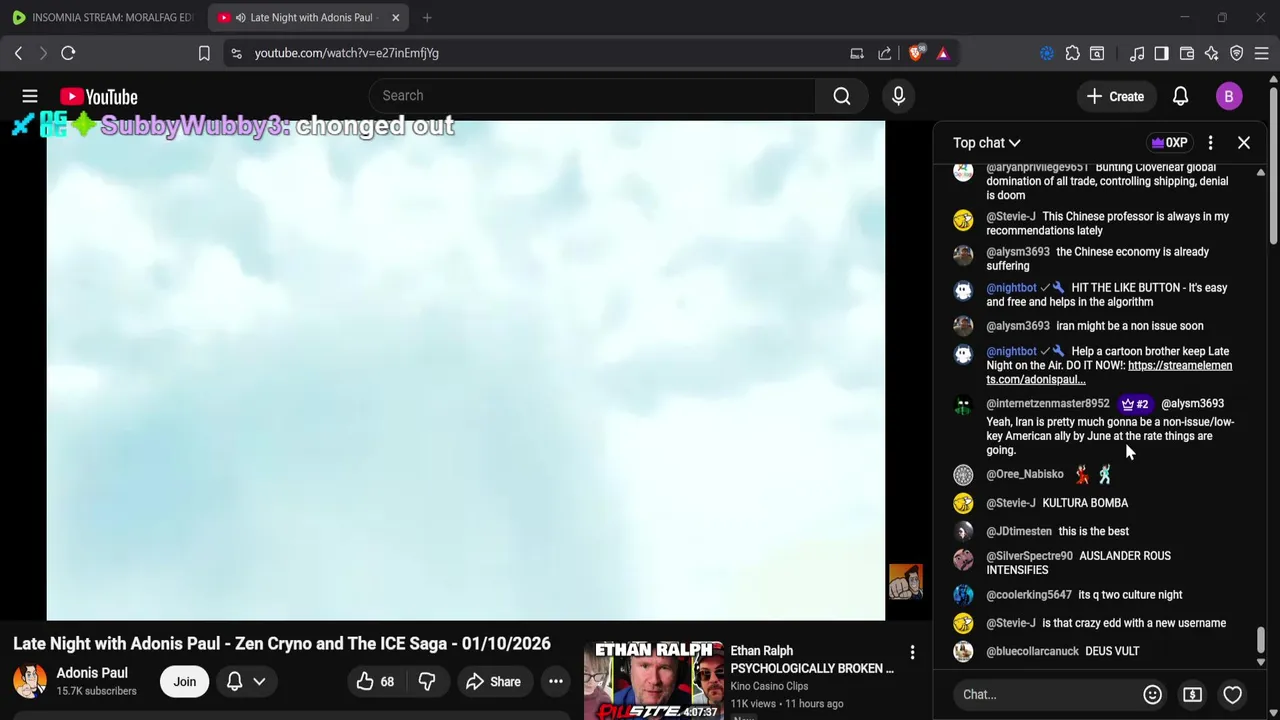Open the browser main hamburger menu
1280x720 pixels.
[x=1262, y=53]
